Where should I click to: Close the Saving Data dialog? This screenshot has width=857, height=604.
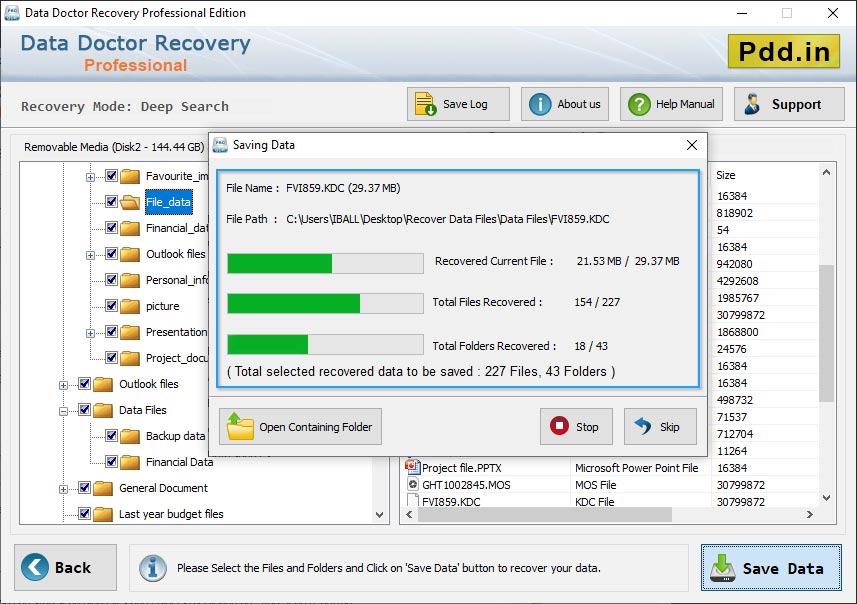691,145
